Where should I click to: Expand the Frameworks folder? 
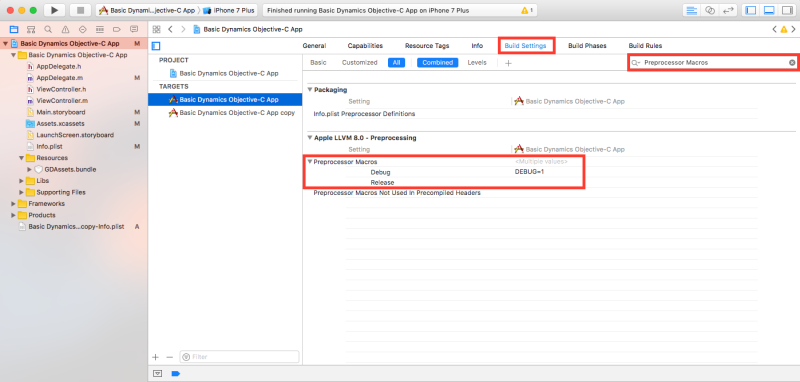click(x=13, y=203)
